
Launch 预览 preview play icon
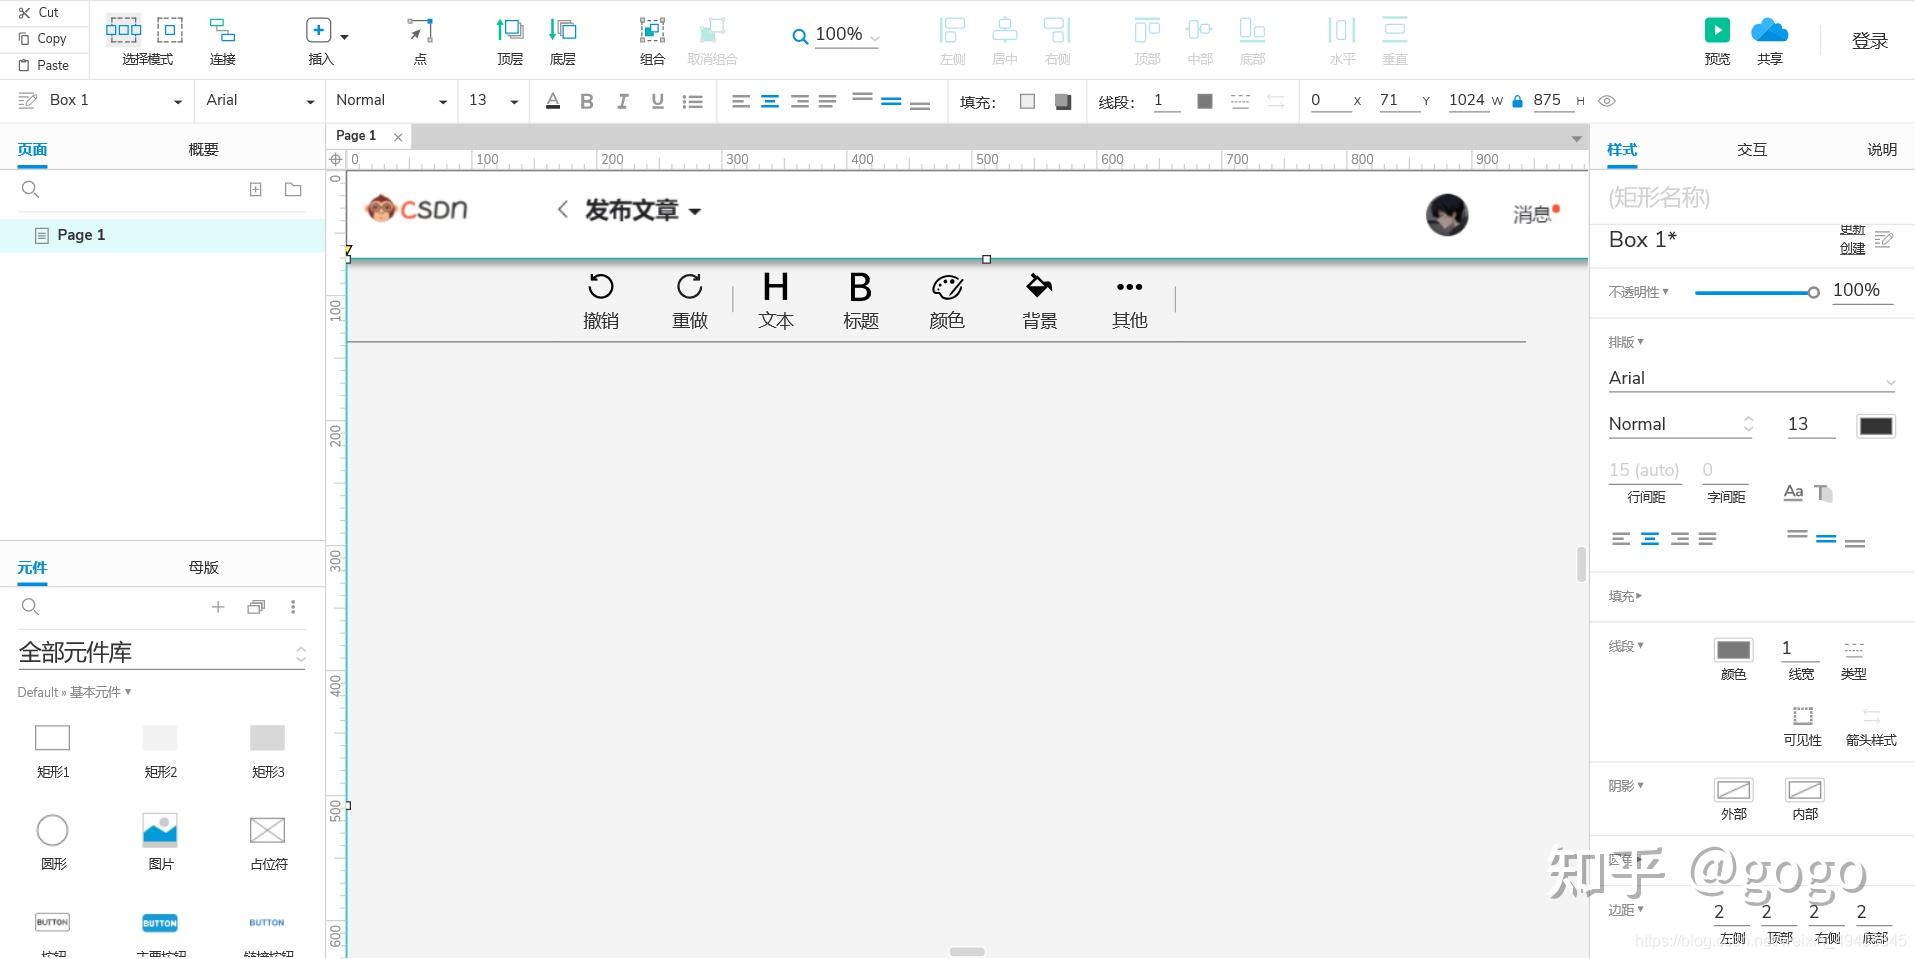click(1717, 30)
